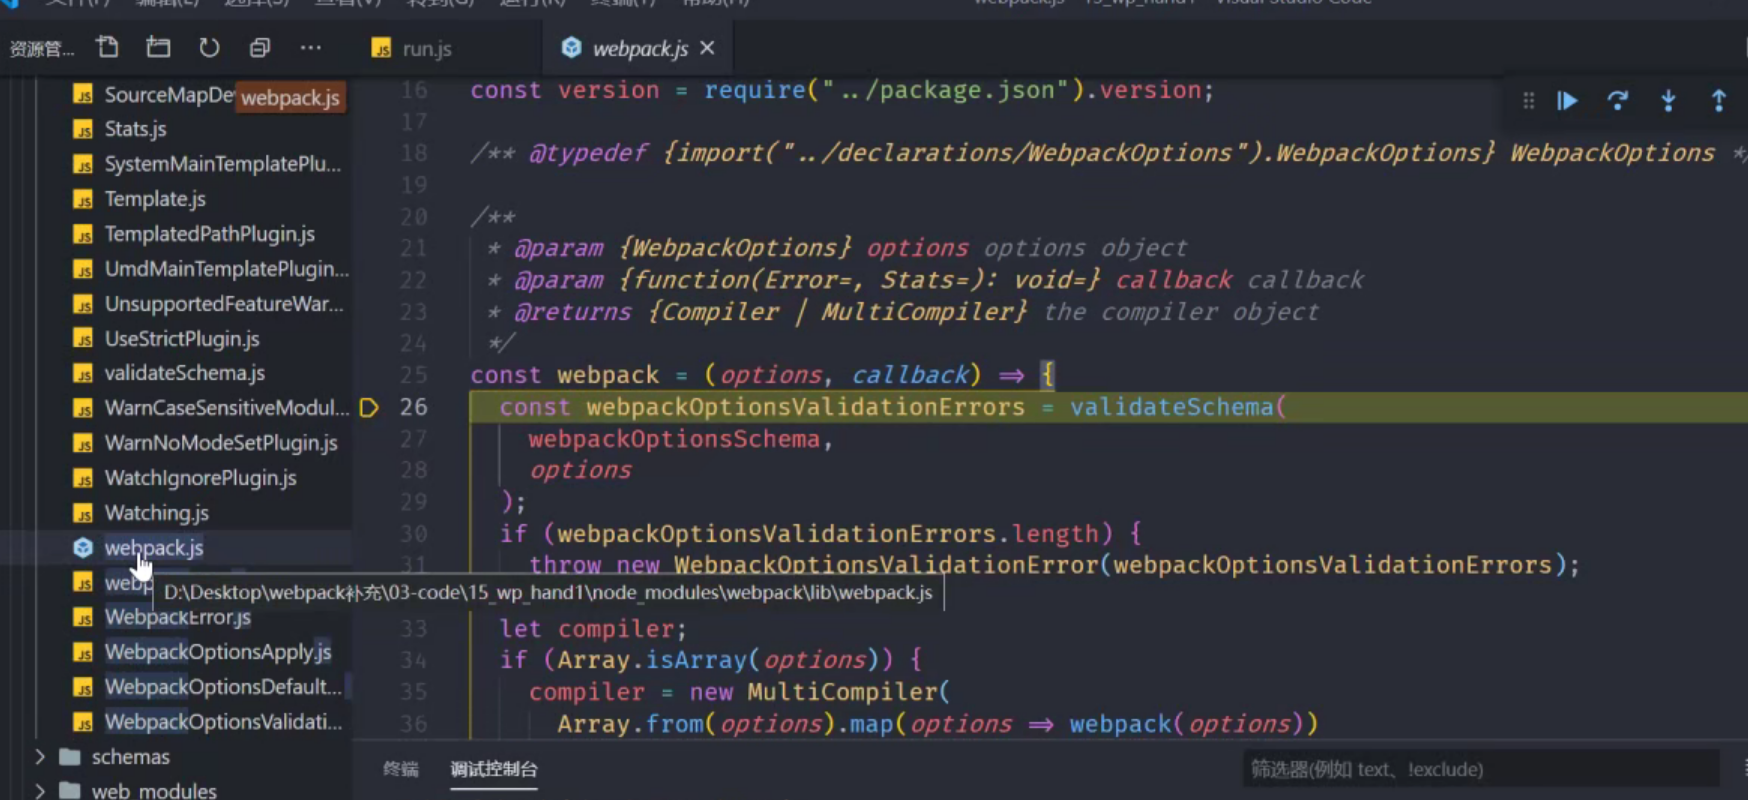
Task: Expand the web_modules folder
Action: pos(40,790)
